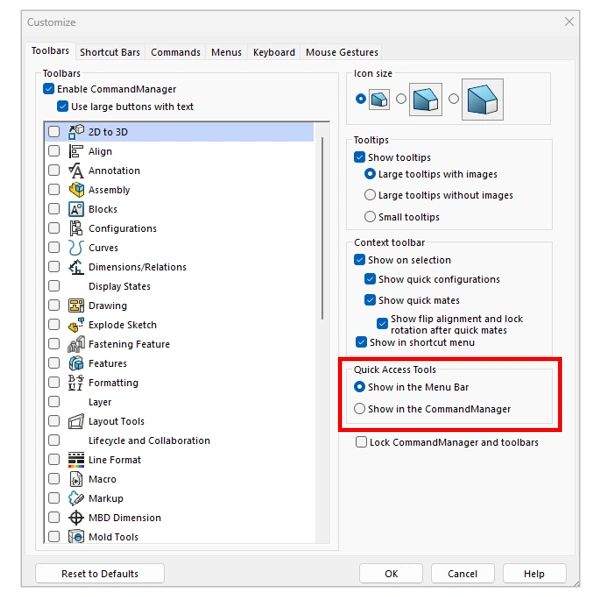
Task: Toggle Show flip alignment and lock rotation
Action: [382, 323]
